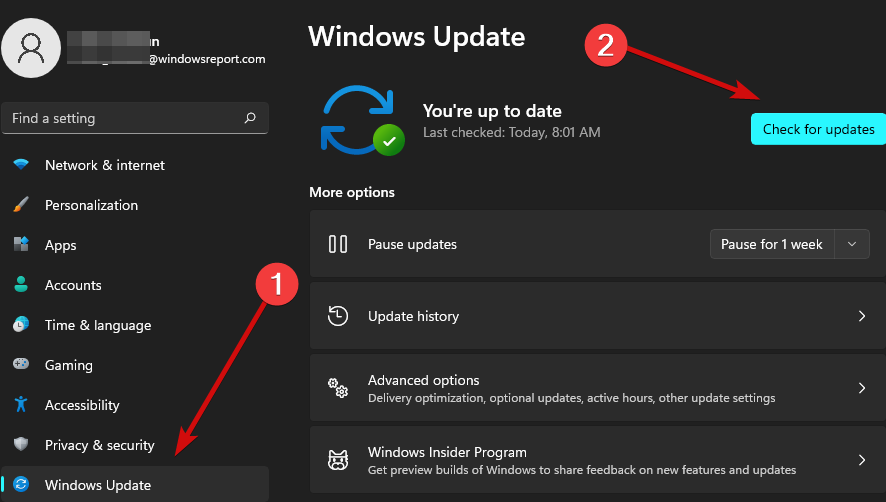
Task: Click the Windows Insider Program cat icon
Action: 338,460
